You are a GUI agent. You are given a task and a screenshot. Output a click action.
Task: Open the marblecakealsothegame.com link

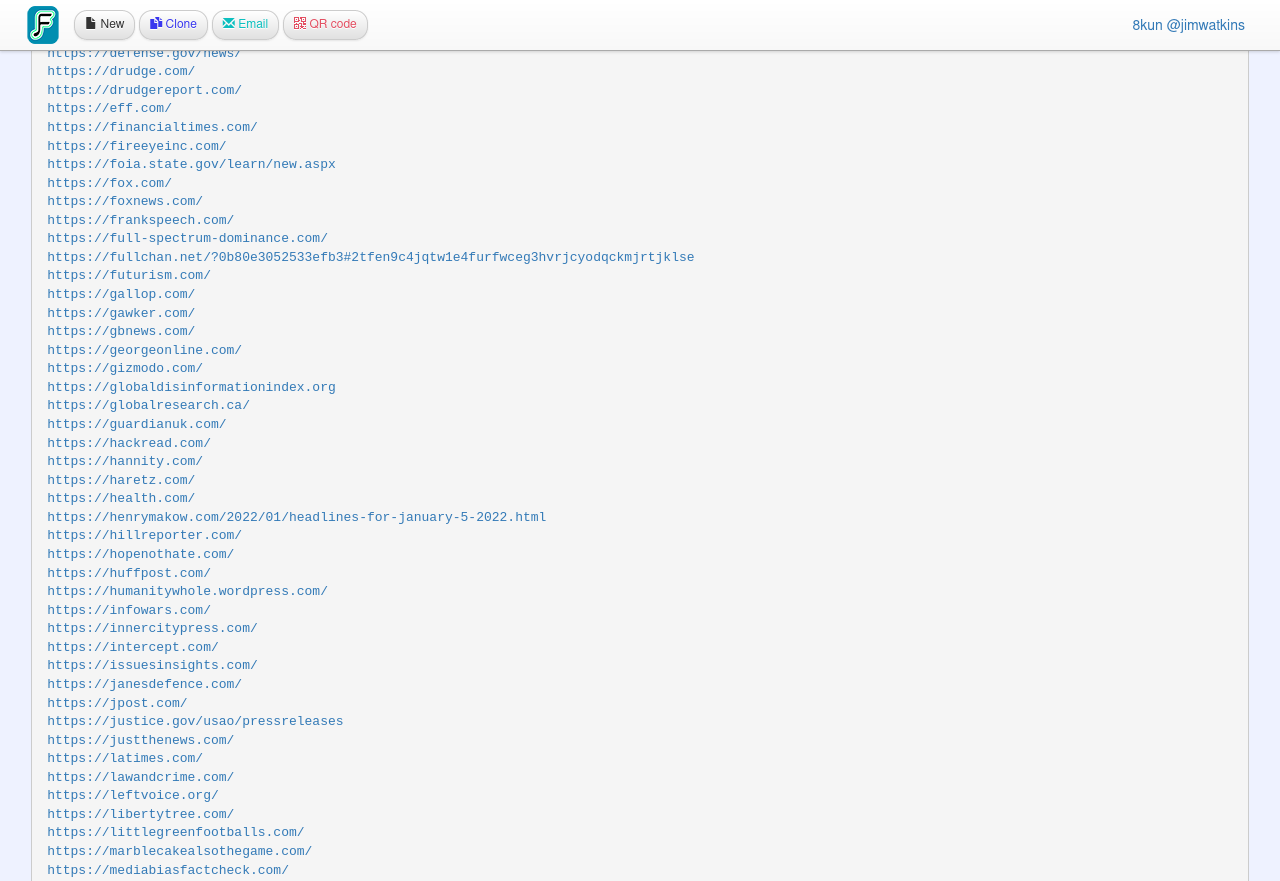[x=179, y=852]
